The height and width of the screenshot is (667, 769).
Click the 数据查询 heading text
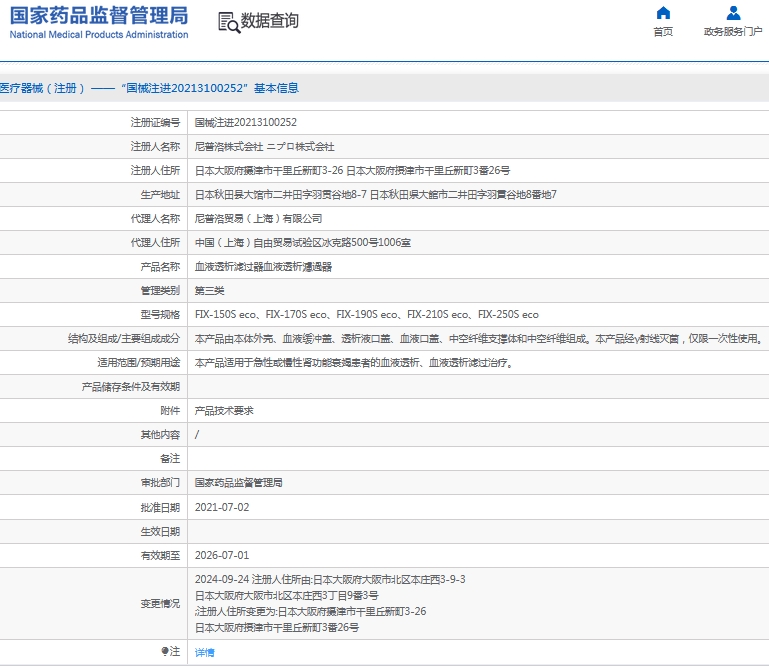tap(269, 21)
